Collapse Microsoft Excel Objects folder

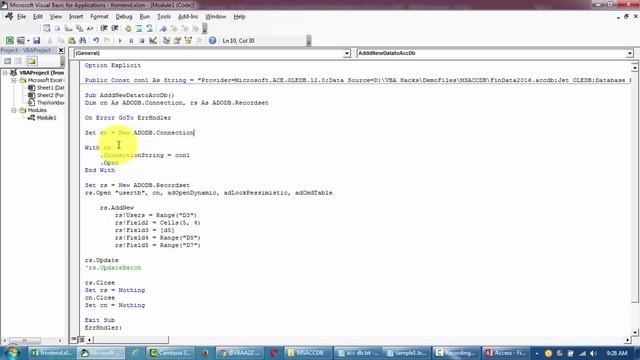tap(13, 80)
